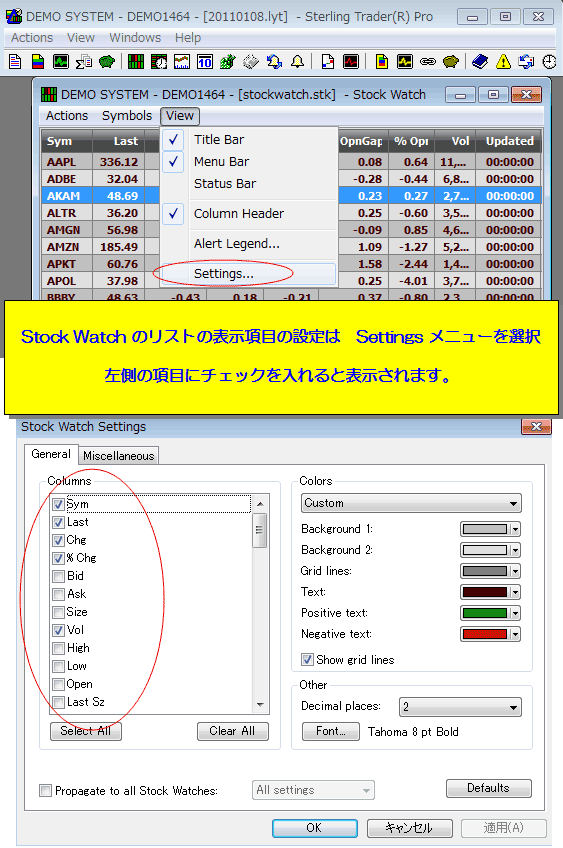The image size is (563, 848).
Task: Uncheck the Last column checkbox
Action: coord(58,522)
